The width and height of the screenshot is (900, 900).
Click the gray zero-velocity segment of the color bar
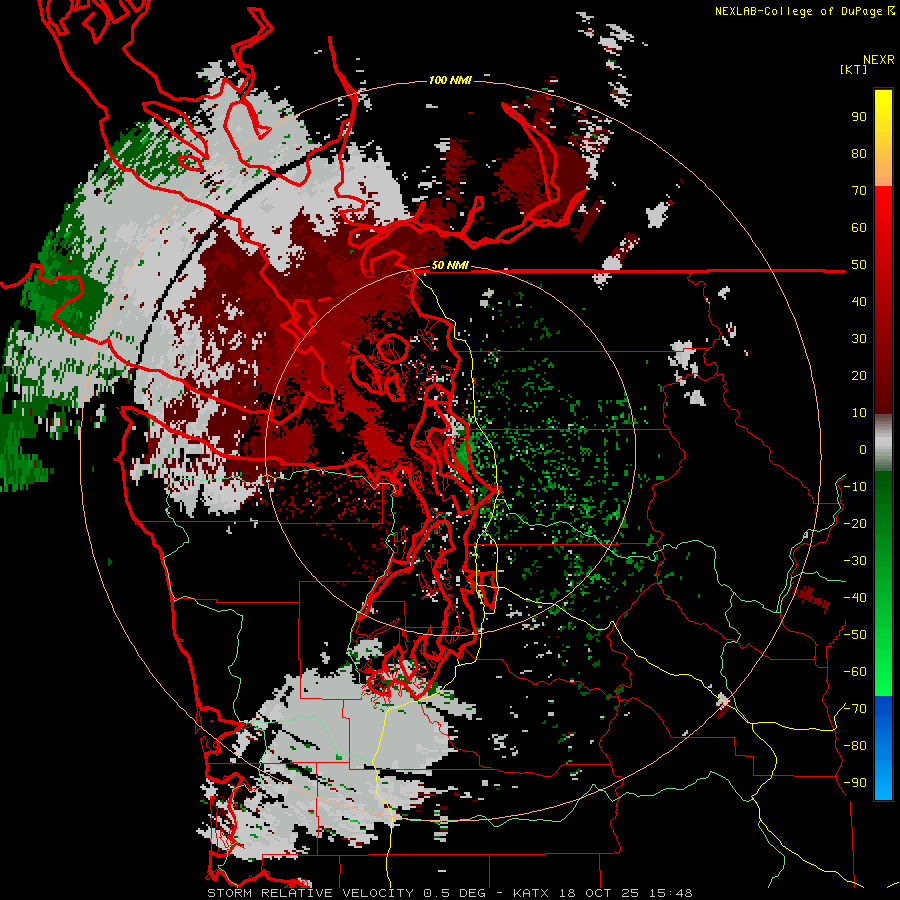883,443
